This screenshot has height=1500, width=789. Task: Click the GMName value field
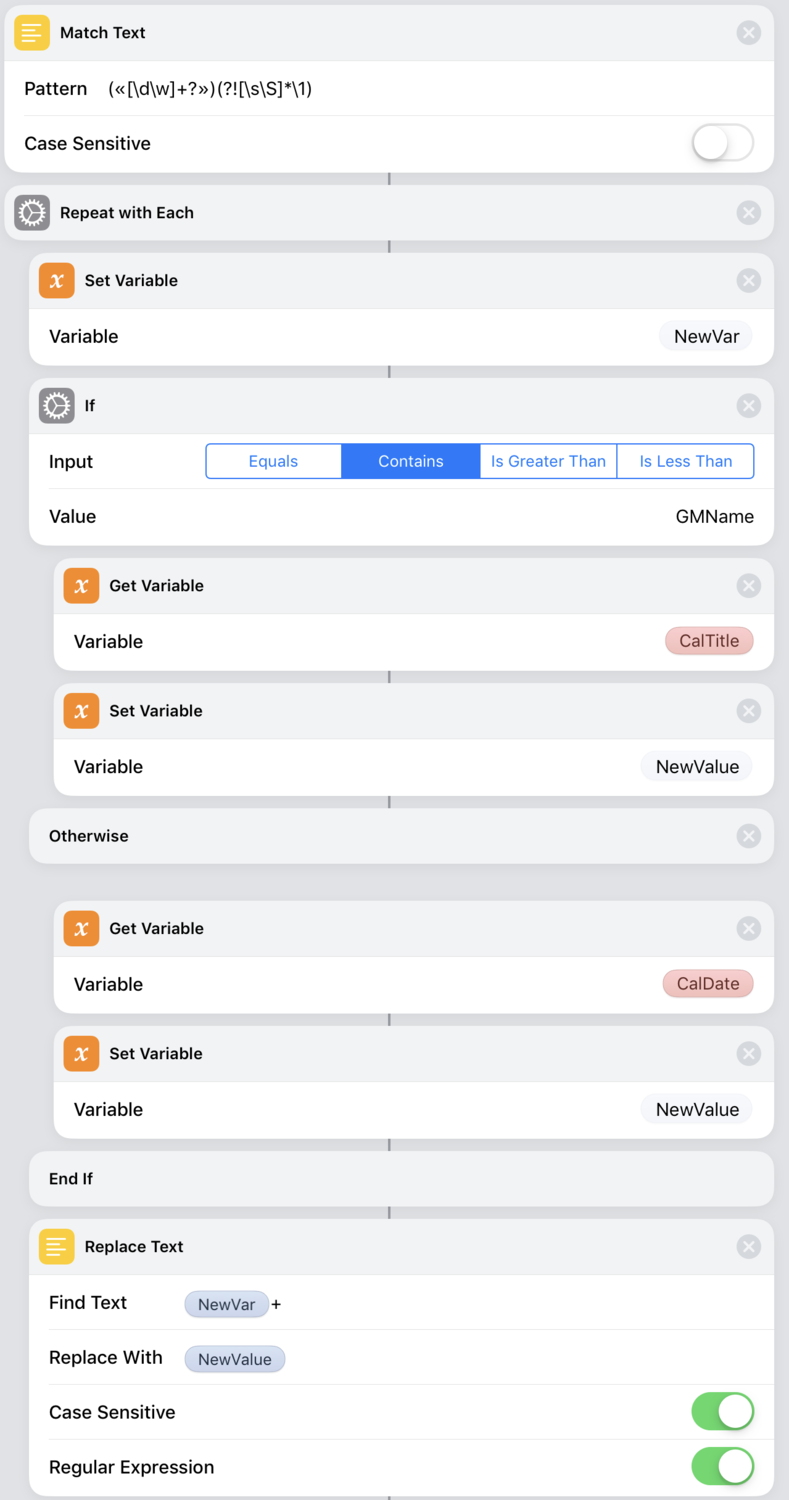[x=714, y=517]
